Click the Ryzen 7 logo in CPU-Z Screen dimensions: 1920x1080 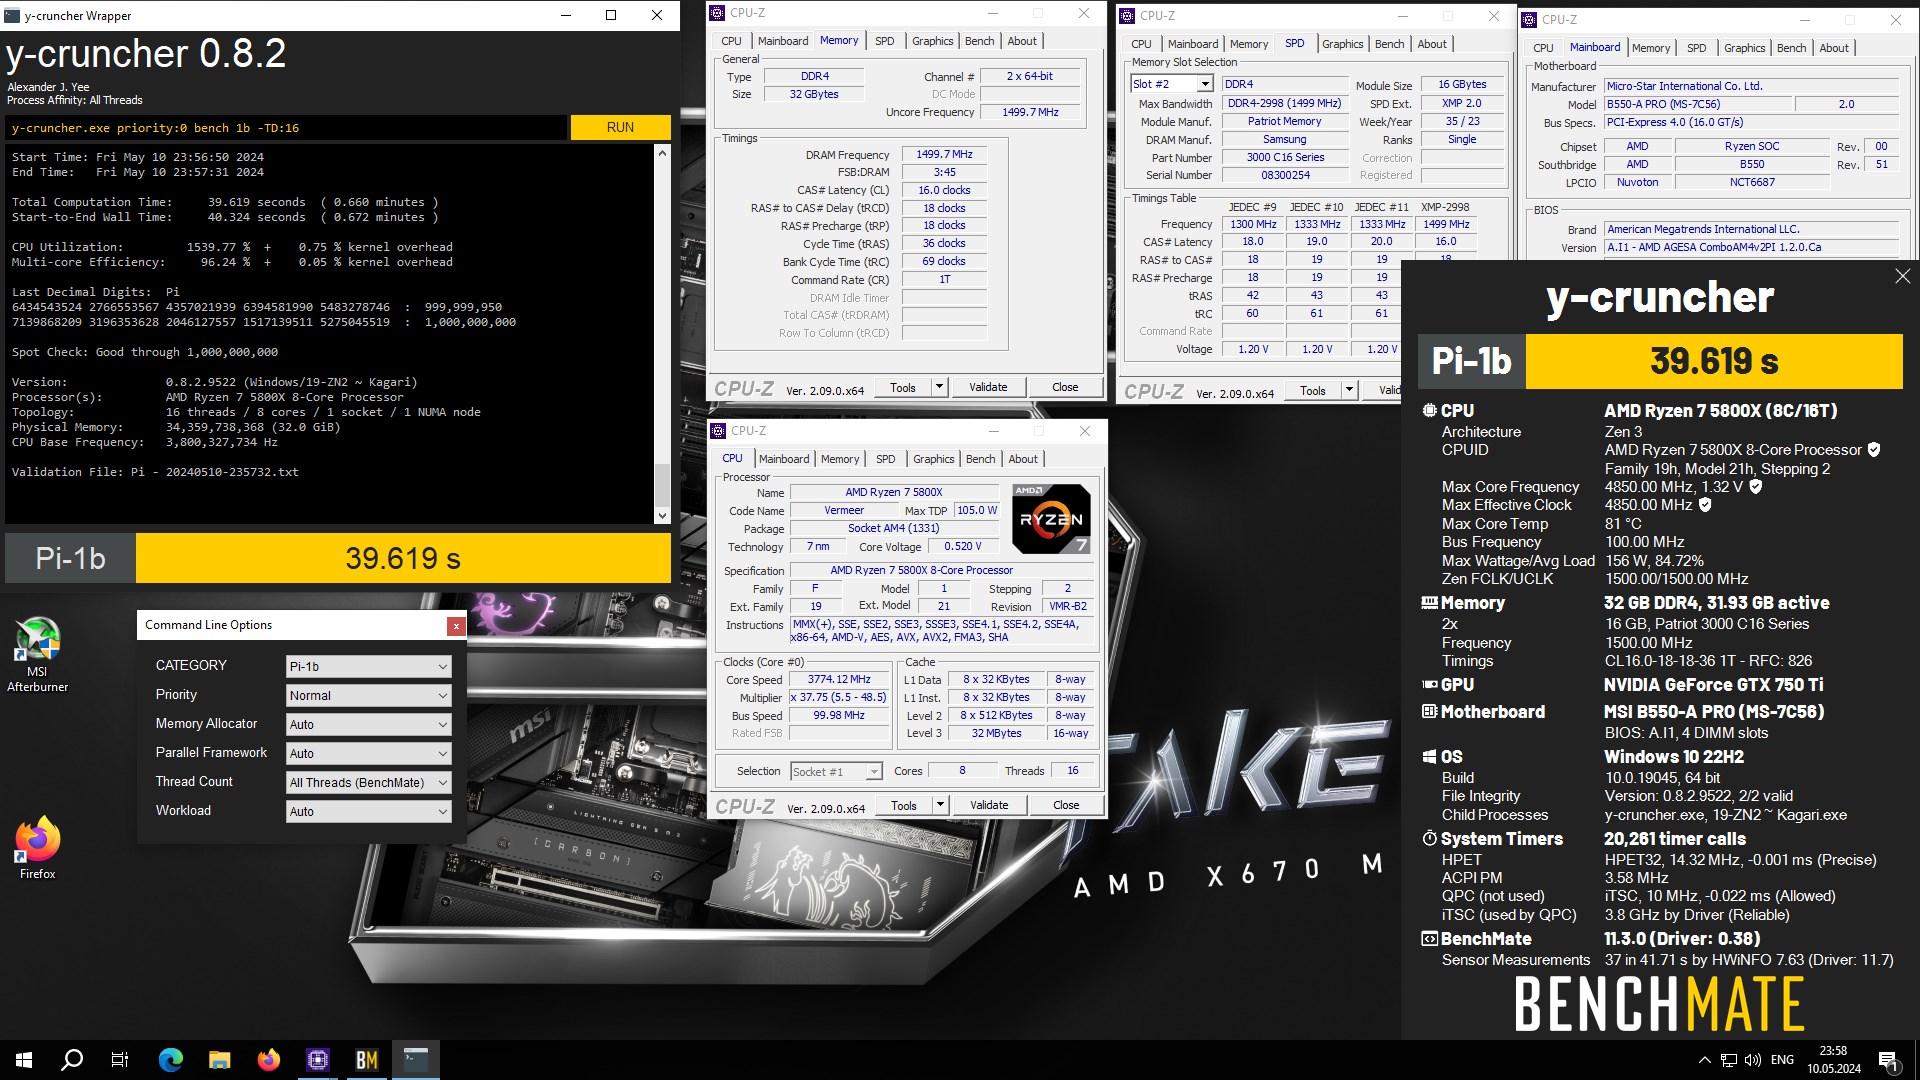1051,519
